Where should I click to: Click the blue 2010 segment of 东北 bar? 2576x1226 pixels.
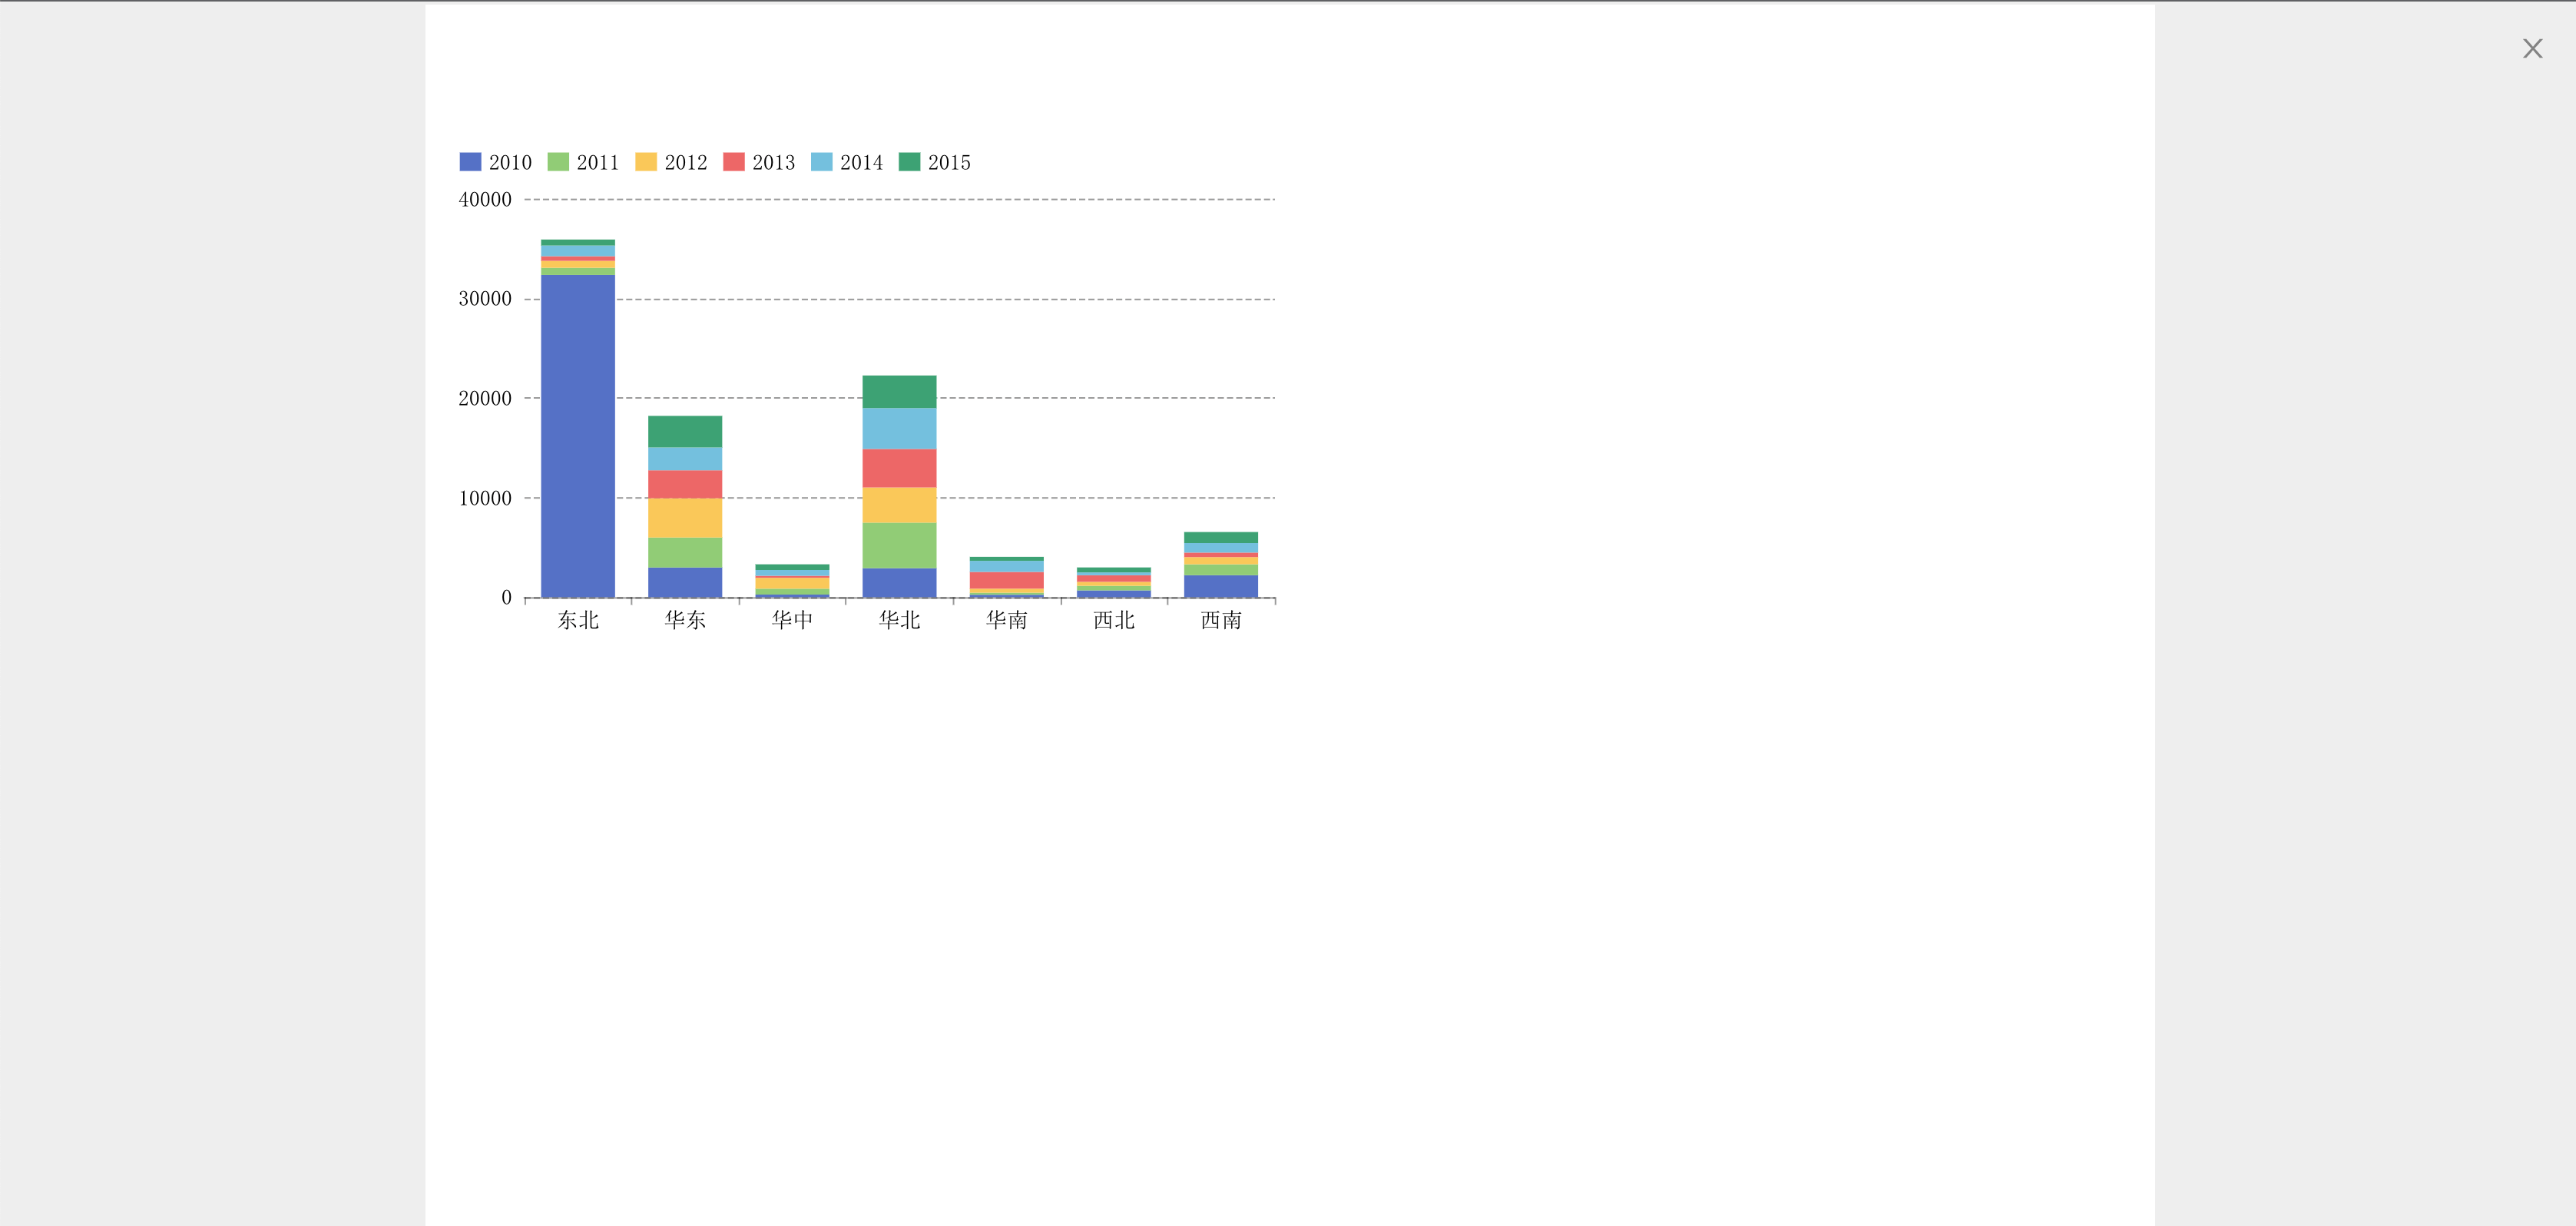tap(578, 436)
